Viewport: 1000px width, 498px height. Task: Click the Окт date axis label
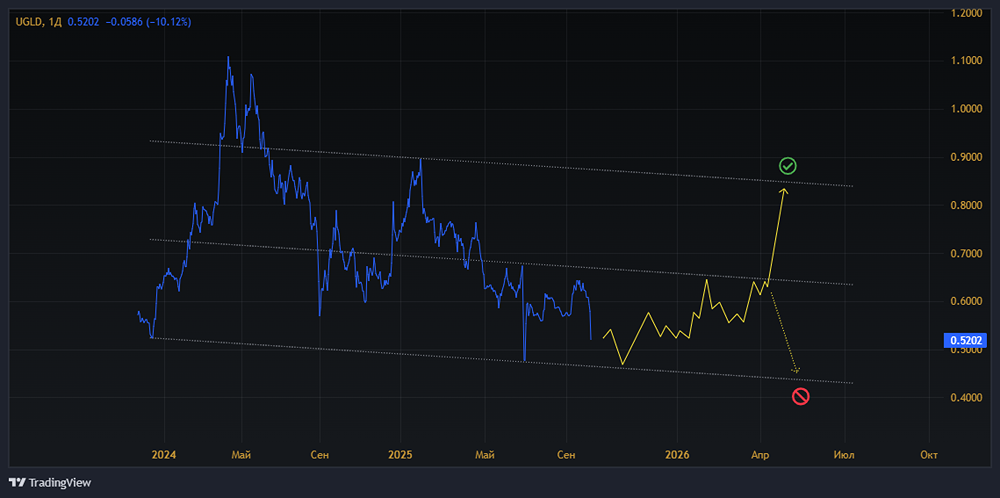point(929,455)
